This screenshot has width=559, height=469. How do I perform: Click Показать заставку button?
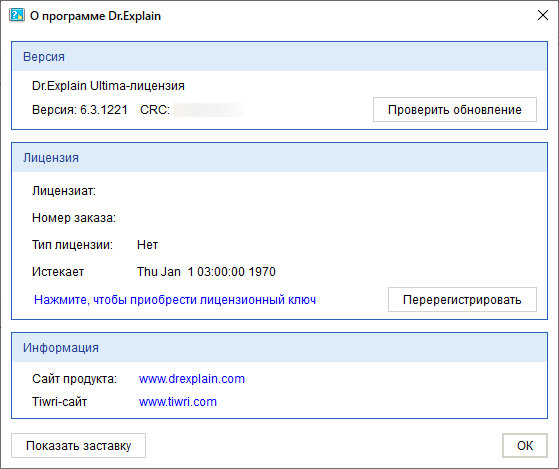tap(78, 445)
